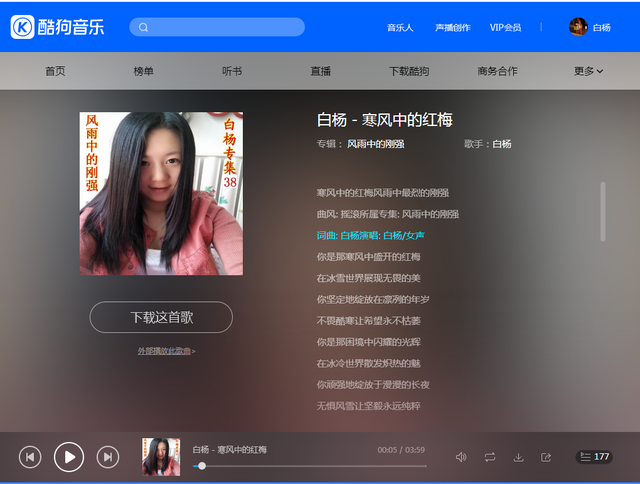
Task: Click the search magnifier icon
Action: point(143,27)
